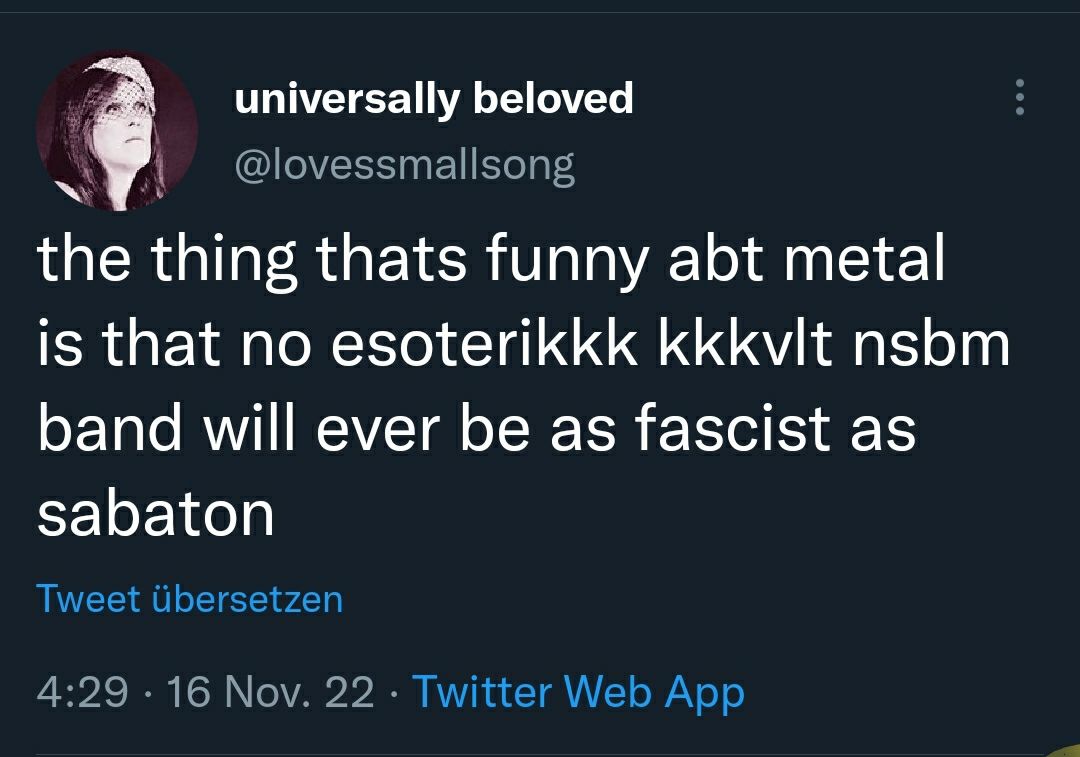The width and height of the screenshot is (1080, 757).
Task: Click the "16 Nov. 22" date
Action: pyautogui.click(x=270, y=691)
